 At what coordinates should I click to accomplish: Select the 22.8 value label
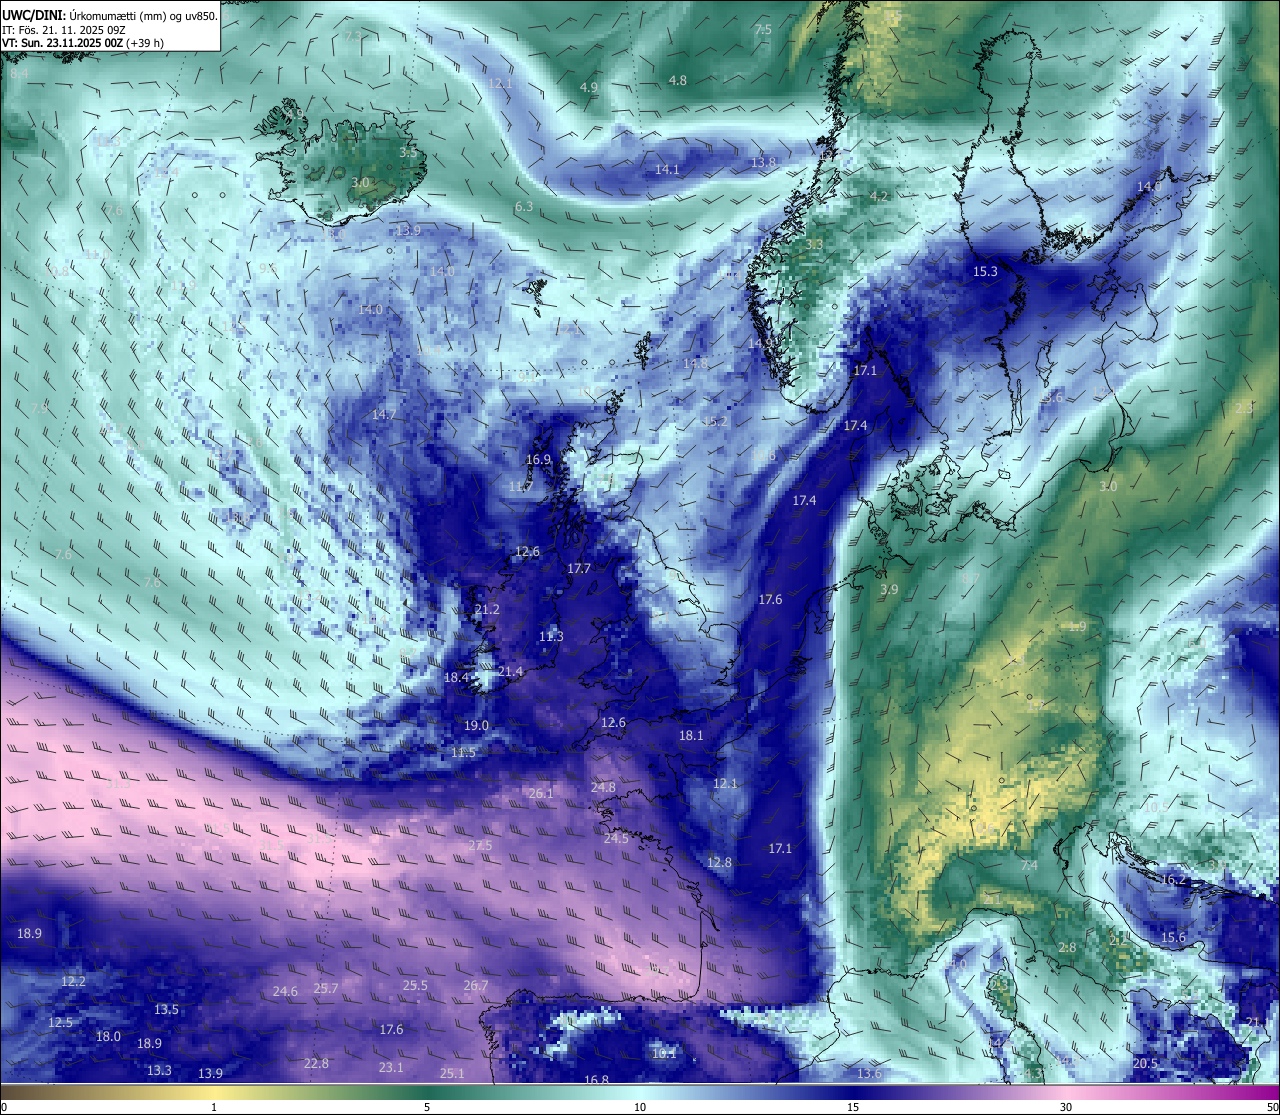pos(316,1063)
